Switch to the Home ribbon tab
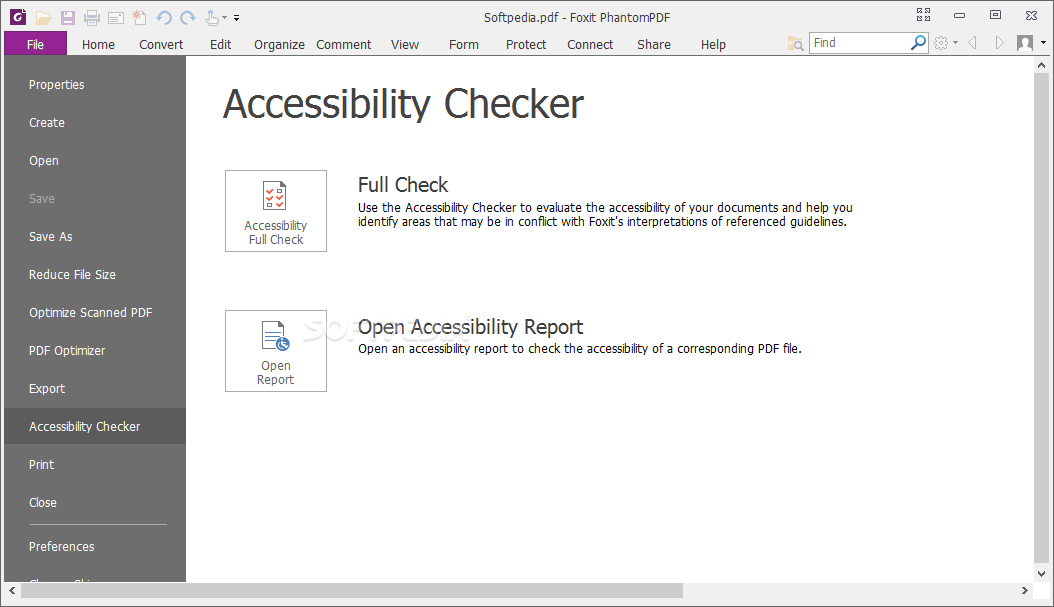 pyautogui.click(x=98, y=44)
